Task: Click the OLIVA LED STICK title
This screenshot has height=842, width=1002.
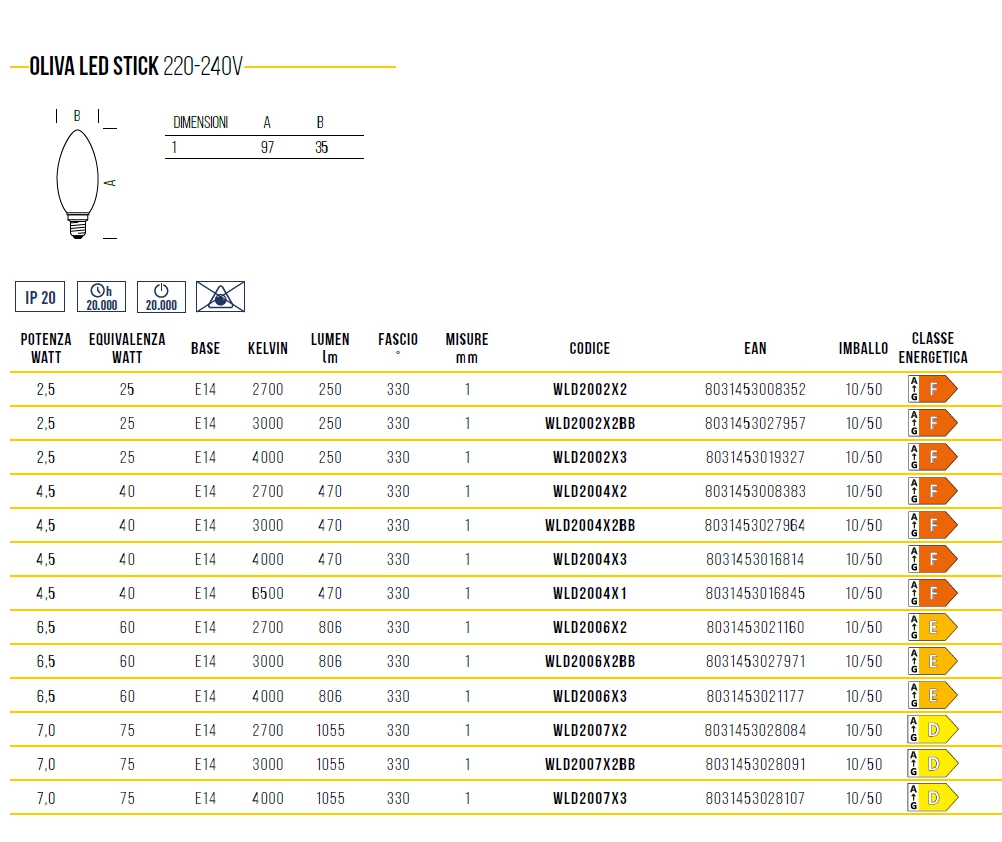Action: pyautogui.click(x=94, y=67)
